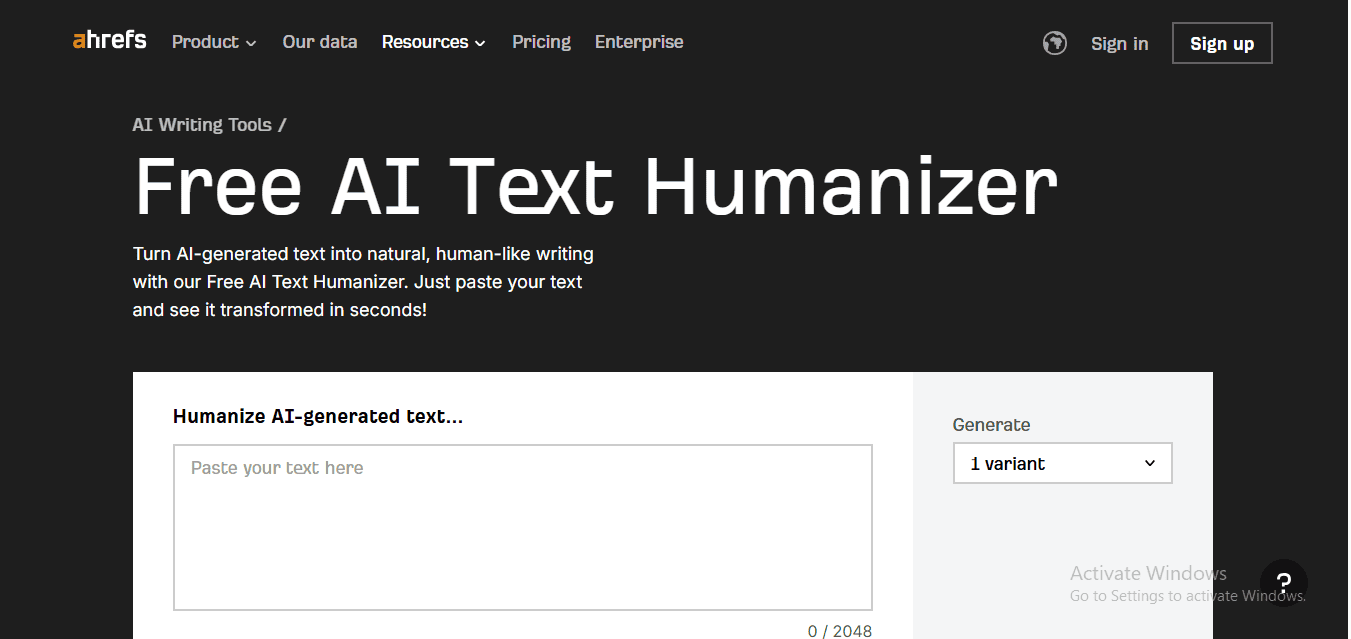This screenshot has width=1351, height=639.
Task: Click the Free AI Text Humanizer heading
Action: 594,186
